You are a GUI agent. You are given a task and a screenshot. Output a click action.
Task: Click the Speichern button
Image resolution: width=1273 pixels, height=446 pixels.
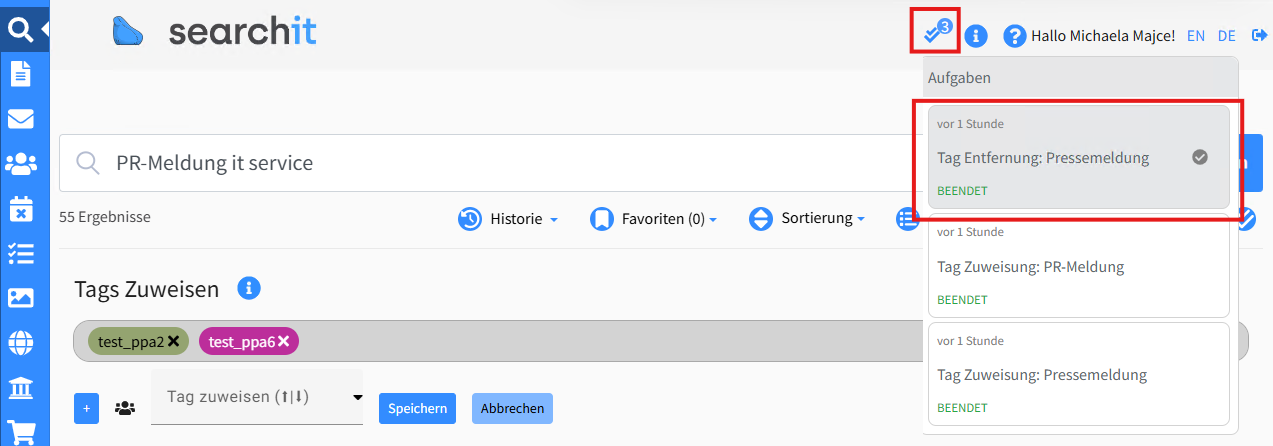coord(417,408)
